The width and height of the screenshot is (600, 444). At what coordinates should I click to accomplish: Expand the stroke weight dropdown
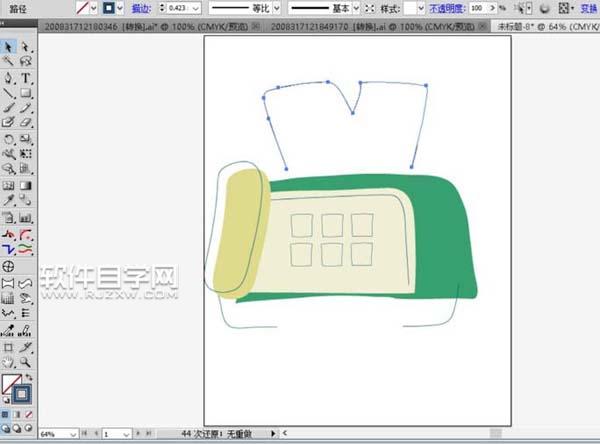[203, 8]
